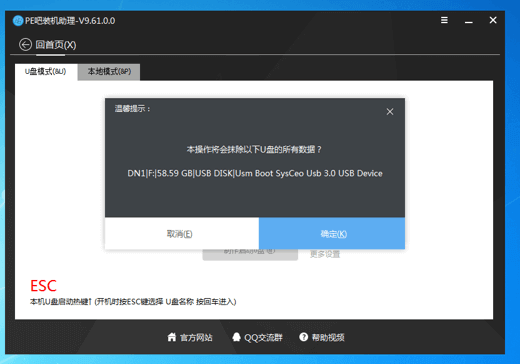Click the bell icon for QQ交流群
The width and height of the screenshot is (520, 364).
click(236, 337)
